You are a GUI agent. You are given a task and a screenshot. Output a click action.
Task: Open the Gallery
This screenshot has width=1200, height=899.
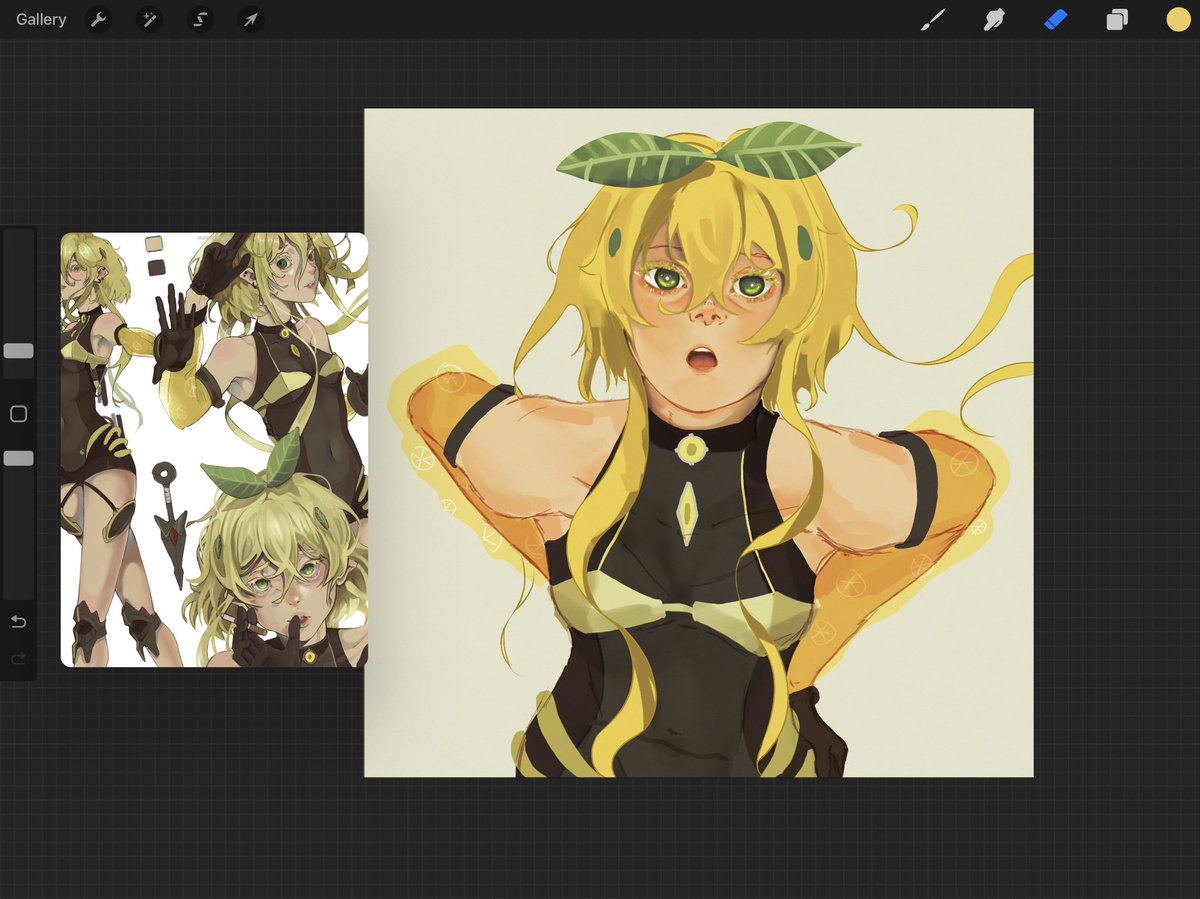(41, 19)
